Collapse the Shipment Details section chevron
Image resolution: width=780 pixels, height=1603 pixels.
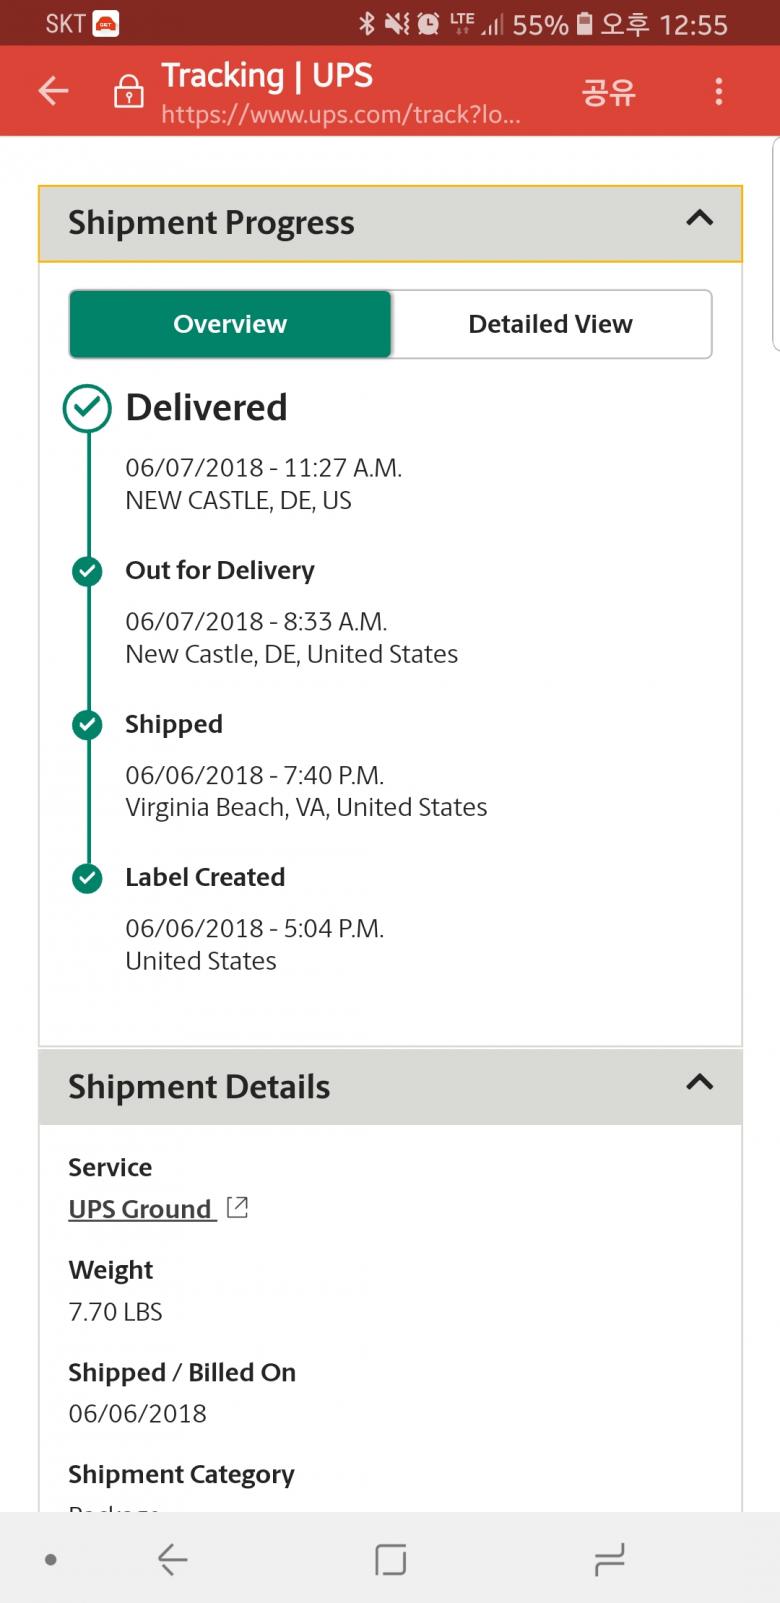pyautogui.click(x=699, y=1082)
